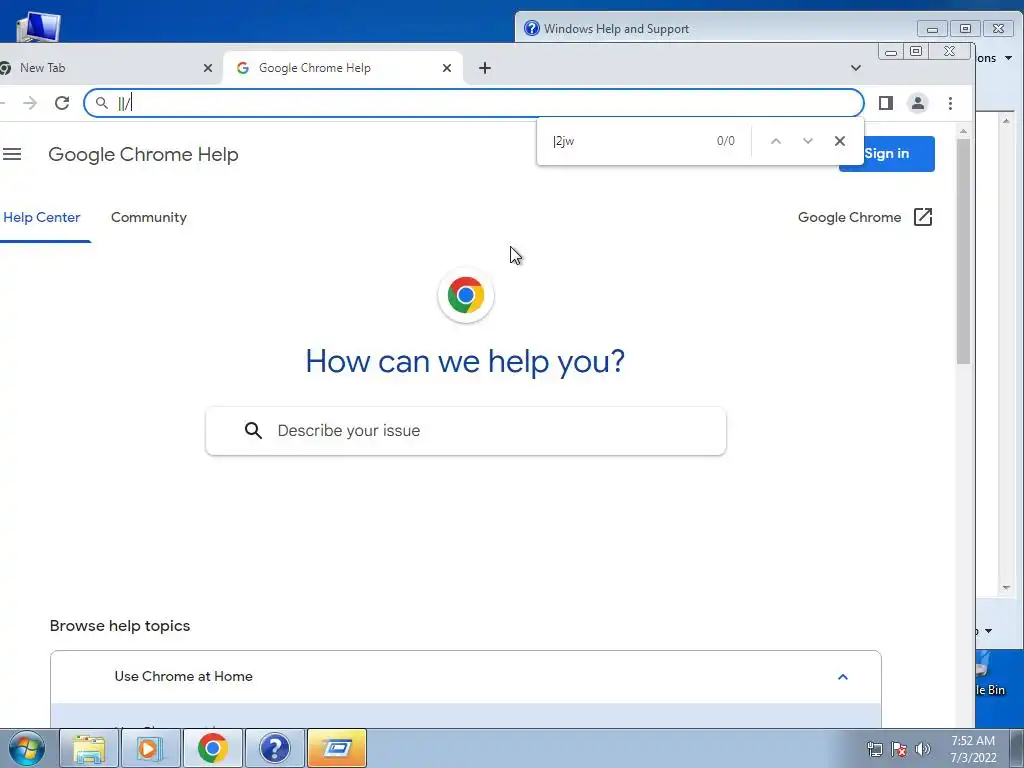1024x768 pixels.
Task: Reload the page with the refresh icon
Action: pyautogui.click(x=62, y=103)
